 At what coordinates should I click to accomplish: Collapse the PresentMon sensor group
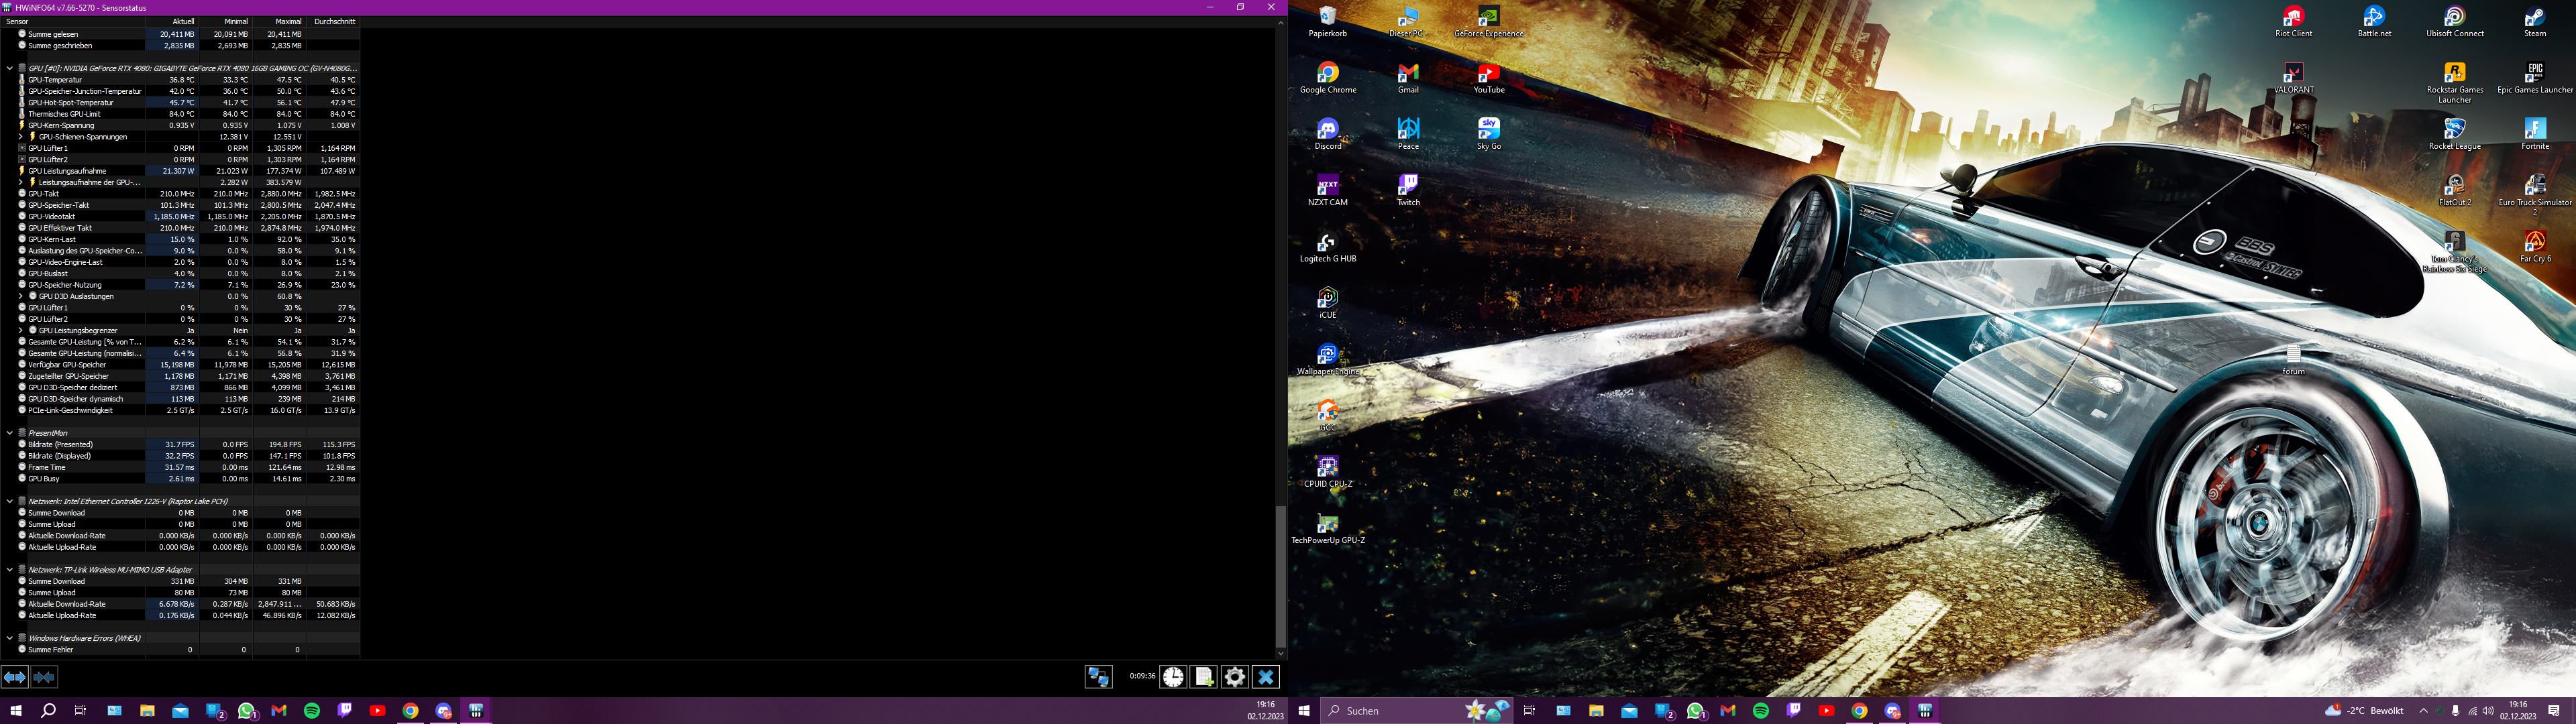click(x=9, y=433)
